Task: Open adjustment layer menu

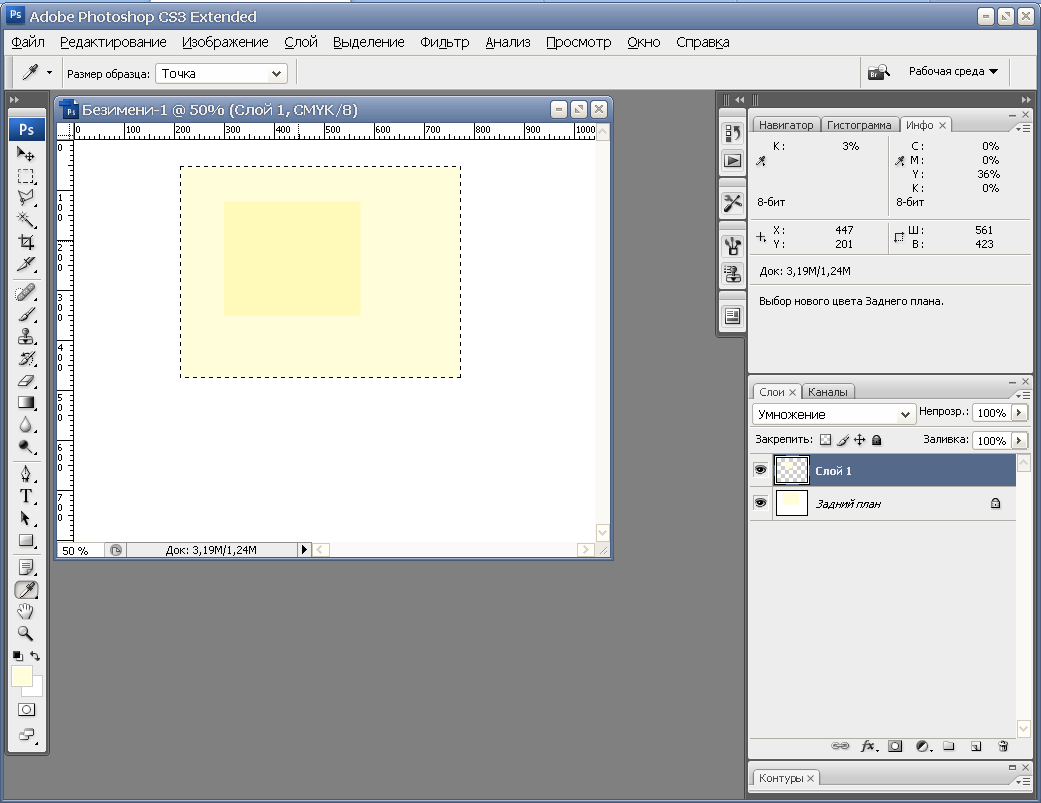Action: click(x=923, y=746)
